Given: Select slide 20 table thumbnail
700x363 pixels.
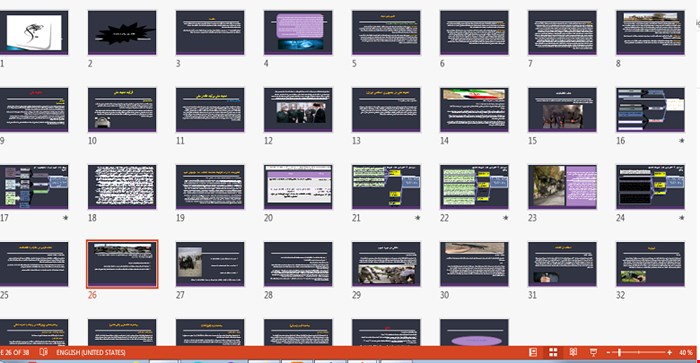Looking at the screenshot, I should (x=298, y=187).
